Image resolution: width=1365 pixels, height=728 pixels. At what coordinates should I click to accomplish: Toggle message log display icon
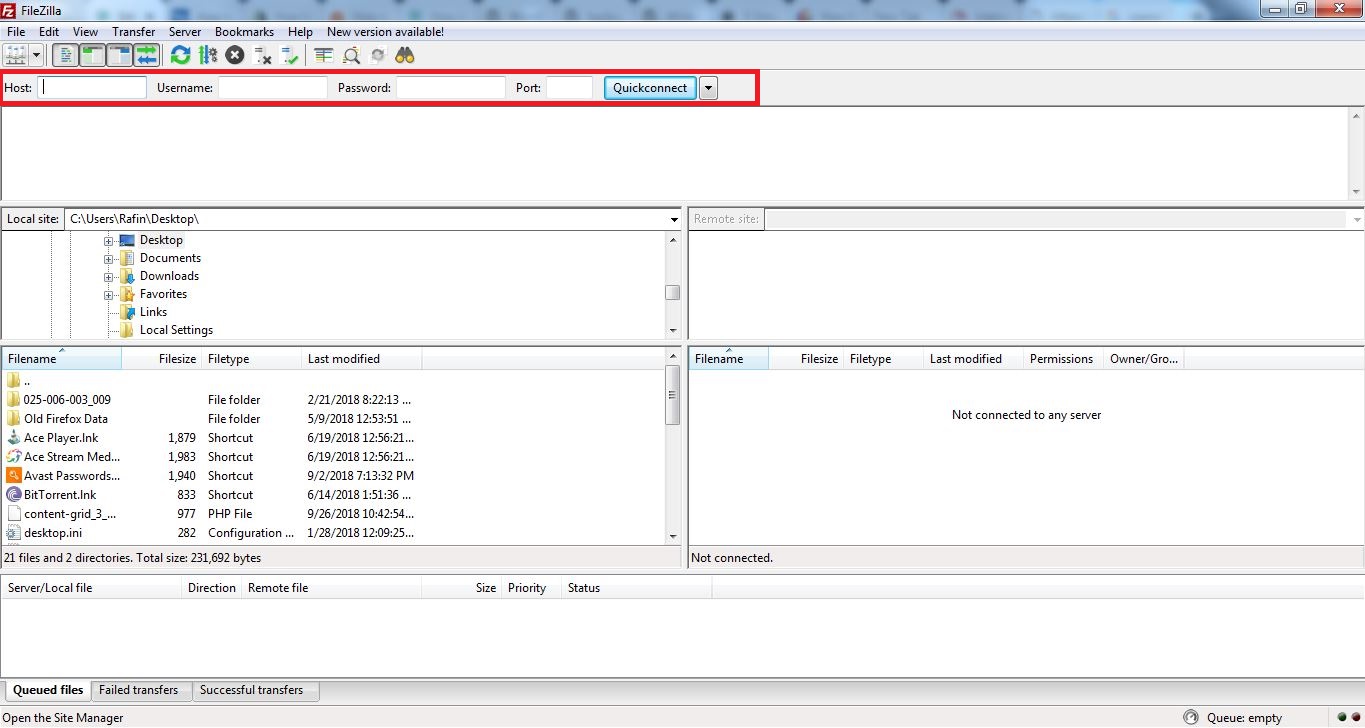pos(65,55)
